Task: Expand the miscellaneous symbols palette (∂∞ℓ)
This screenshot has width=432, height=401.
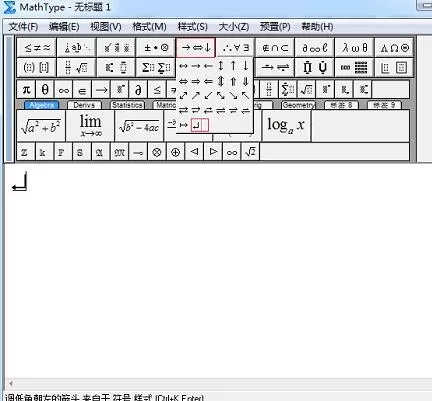Action: pos(315,48)
